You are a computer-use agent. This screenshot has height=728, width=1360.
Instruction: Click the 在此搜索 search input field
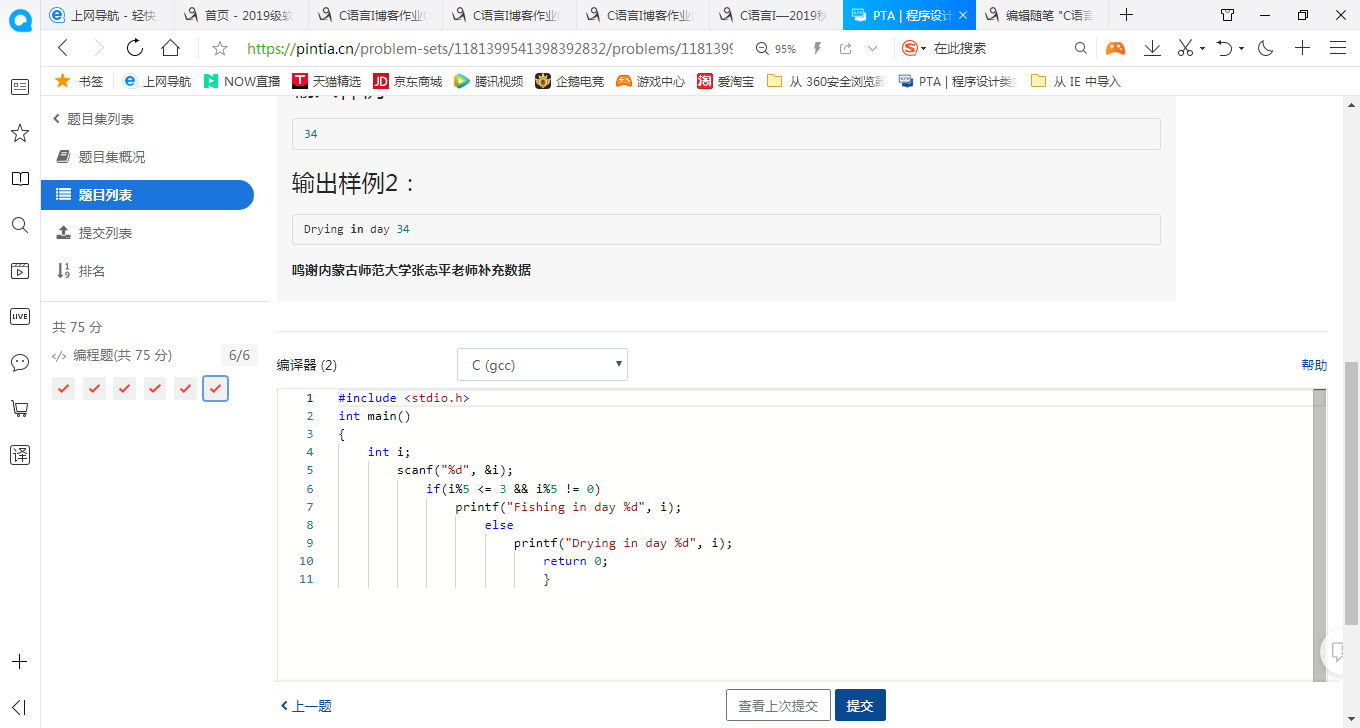click(999, 48)
